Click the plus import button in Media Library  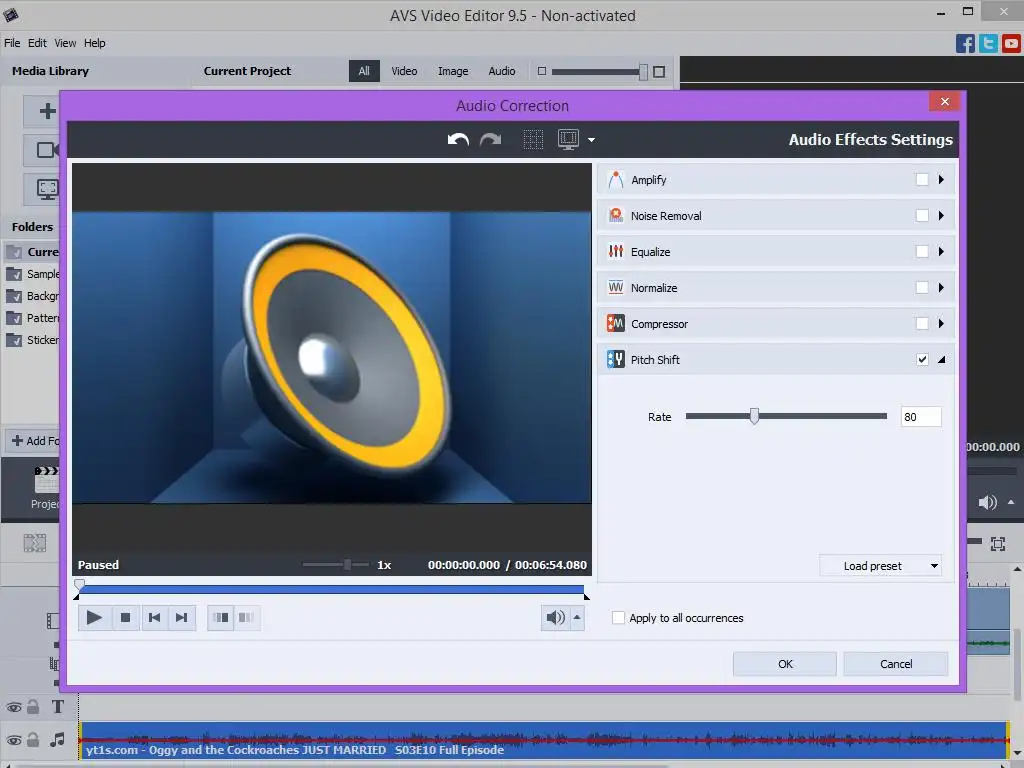pos(47,111)
